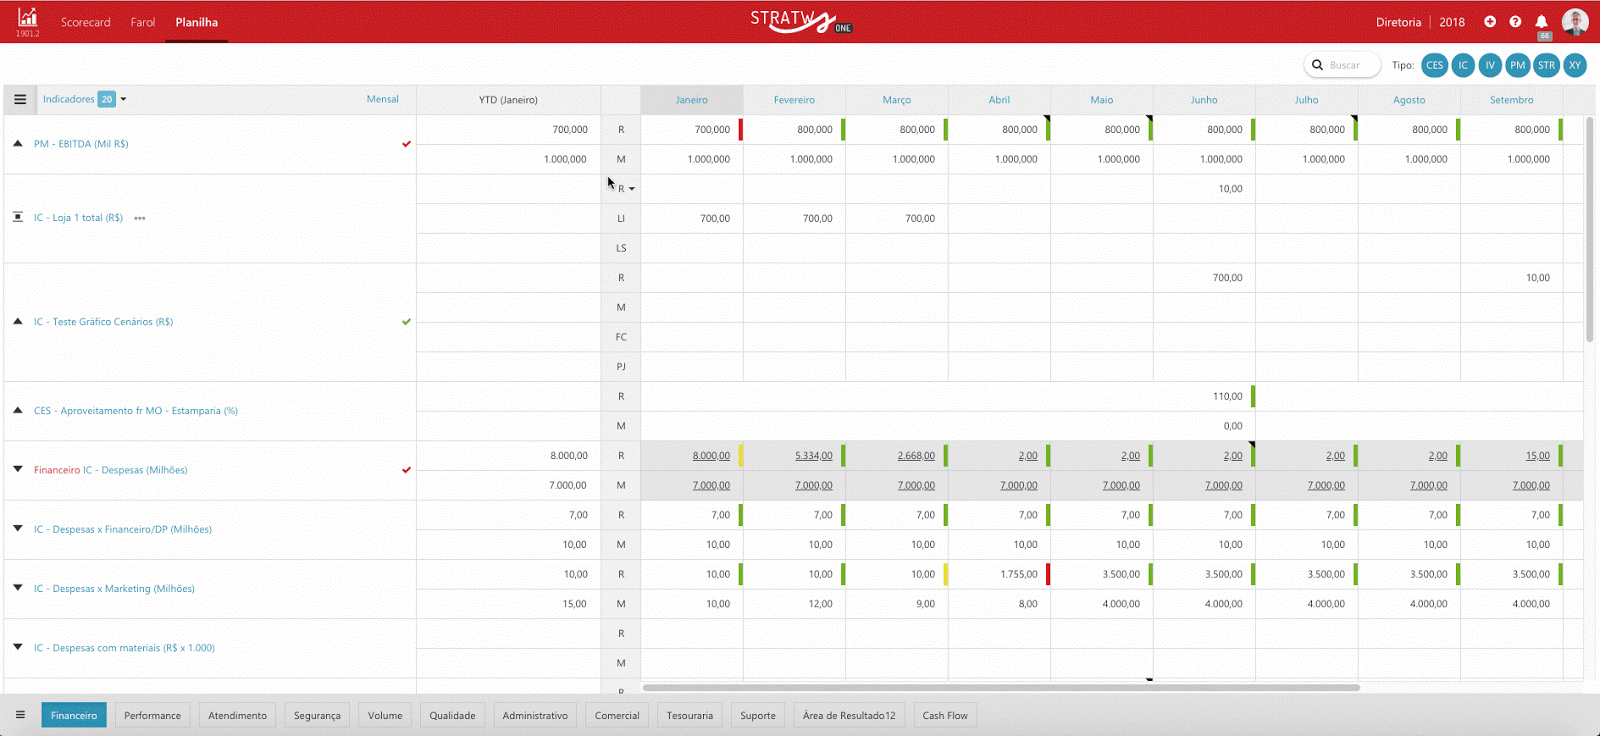Select the Performance sheet tab
The image size is (1600, 736).
coord(152,715)
